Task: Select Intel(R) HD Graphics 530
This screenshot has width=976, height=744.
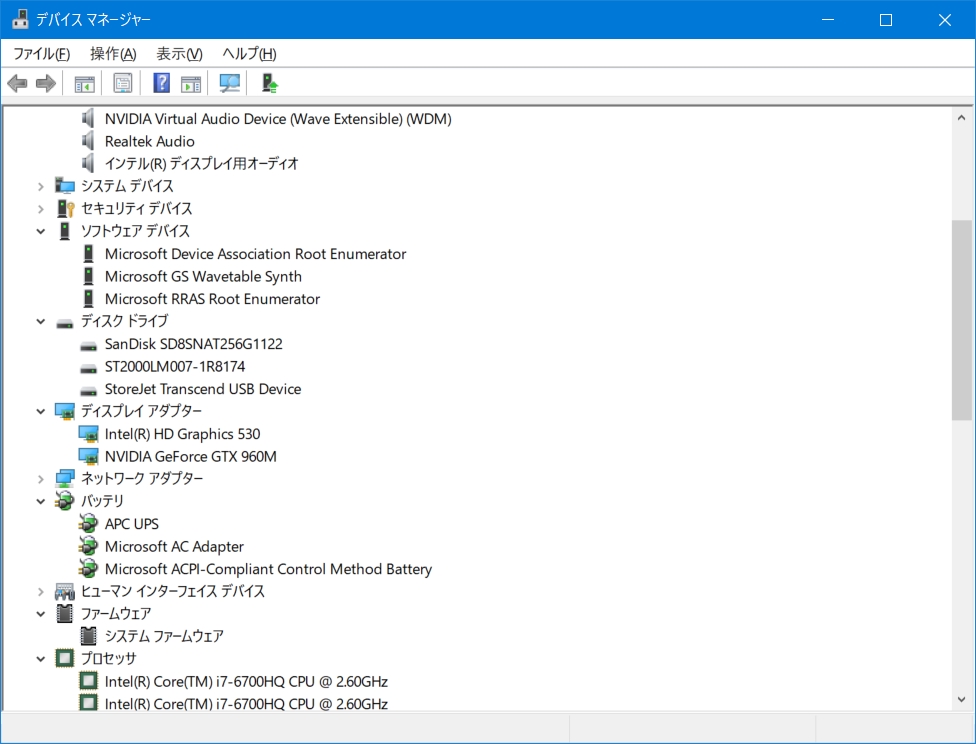Action: [x=182, y=434]
